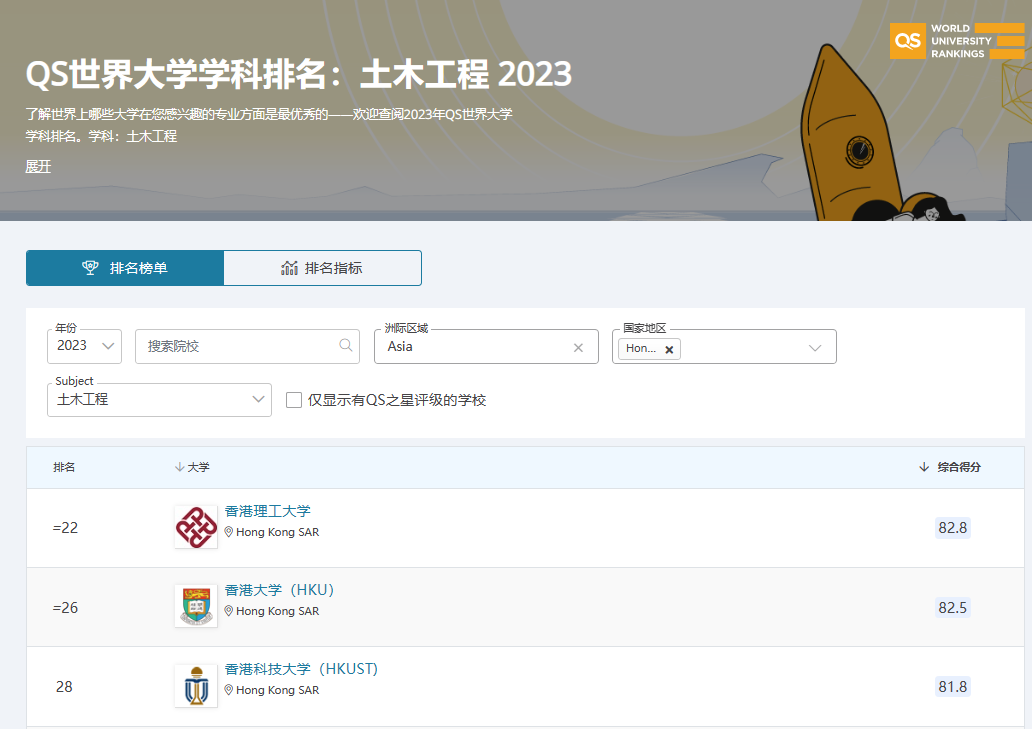1032x729 pixels.
Task: Click the magnifier search icon
Action: coord(346,345)
